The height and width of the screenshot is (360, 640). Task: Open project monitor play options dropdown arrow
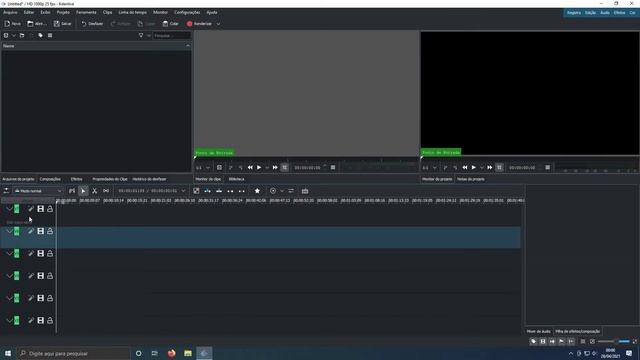pyautogui.click(x=482, y=167)
